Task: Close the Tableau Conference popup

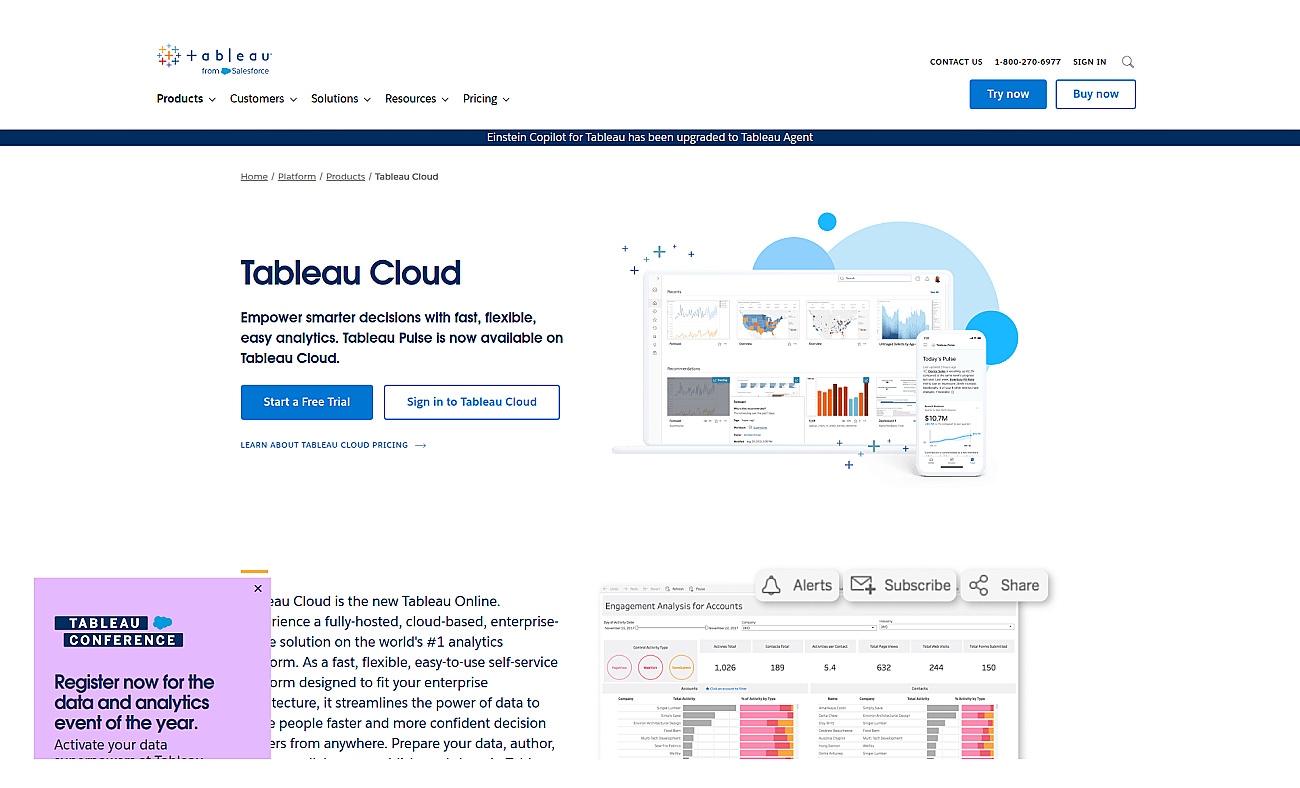Action: [x=258, y=589]
